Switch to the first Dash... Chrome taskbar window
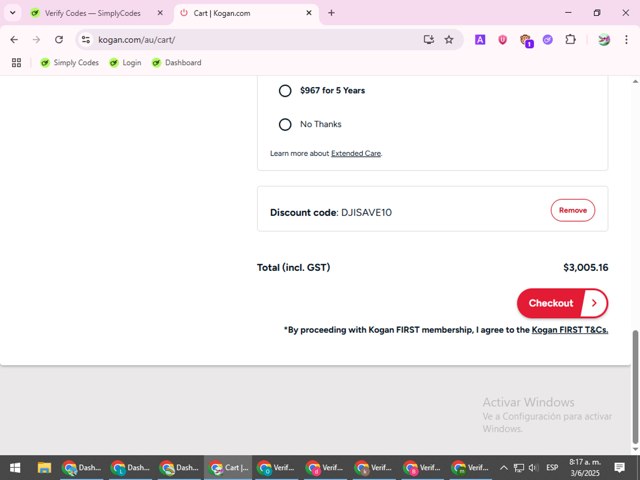The width and height of the screenshot is (640, 480). (x=81, y=467)
